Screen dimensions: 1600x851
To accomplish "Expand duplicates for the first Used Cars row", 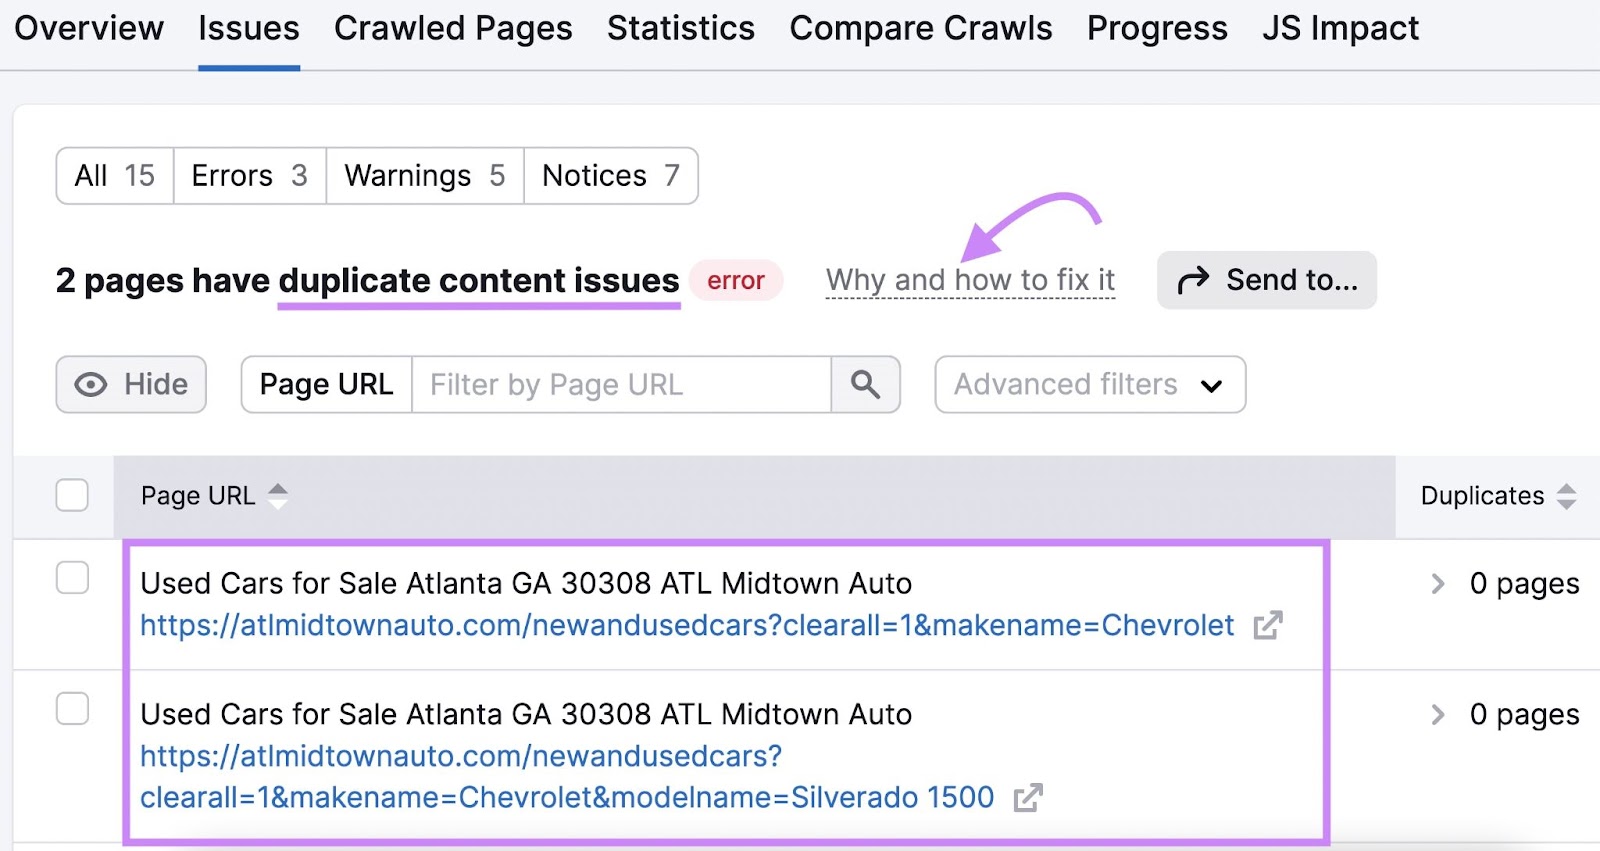I will pos(1437,583).
